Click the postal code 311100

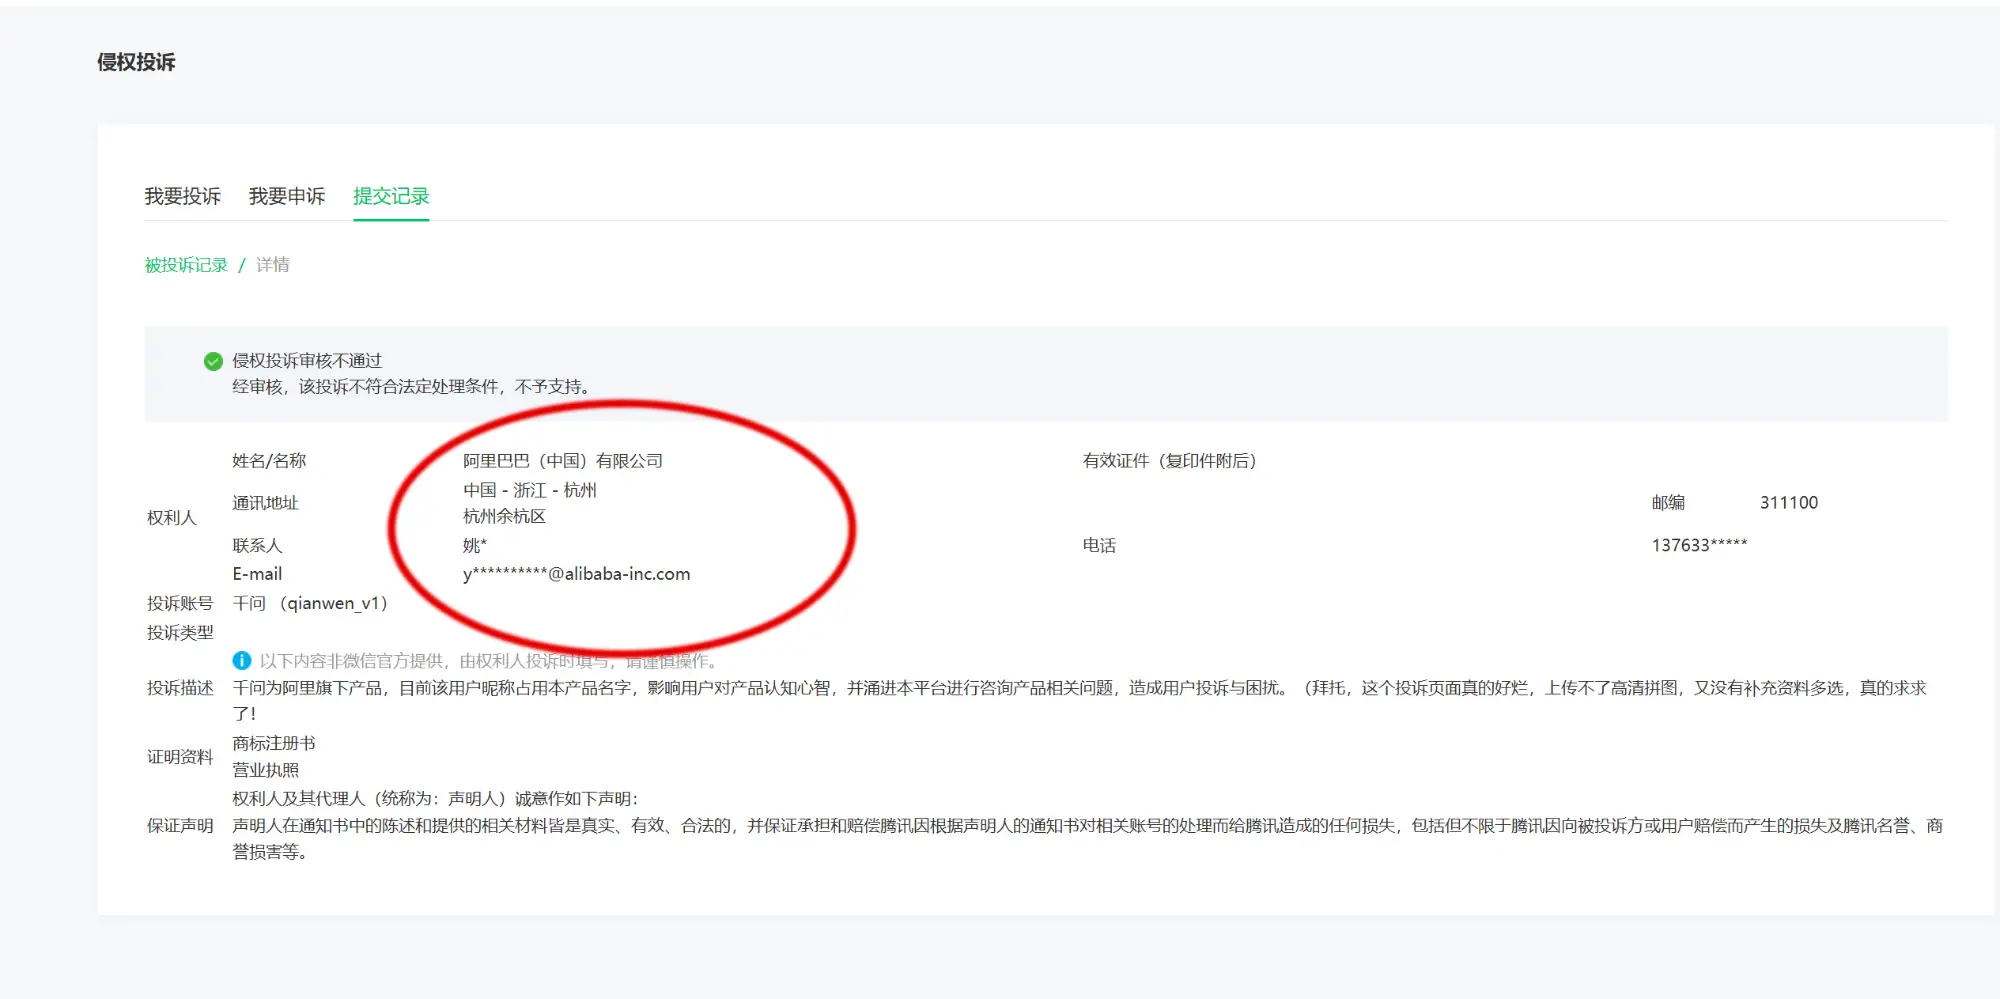point(1788,503)
